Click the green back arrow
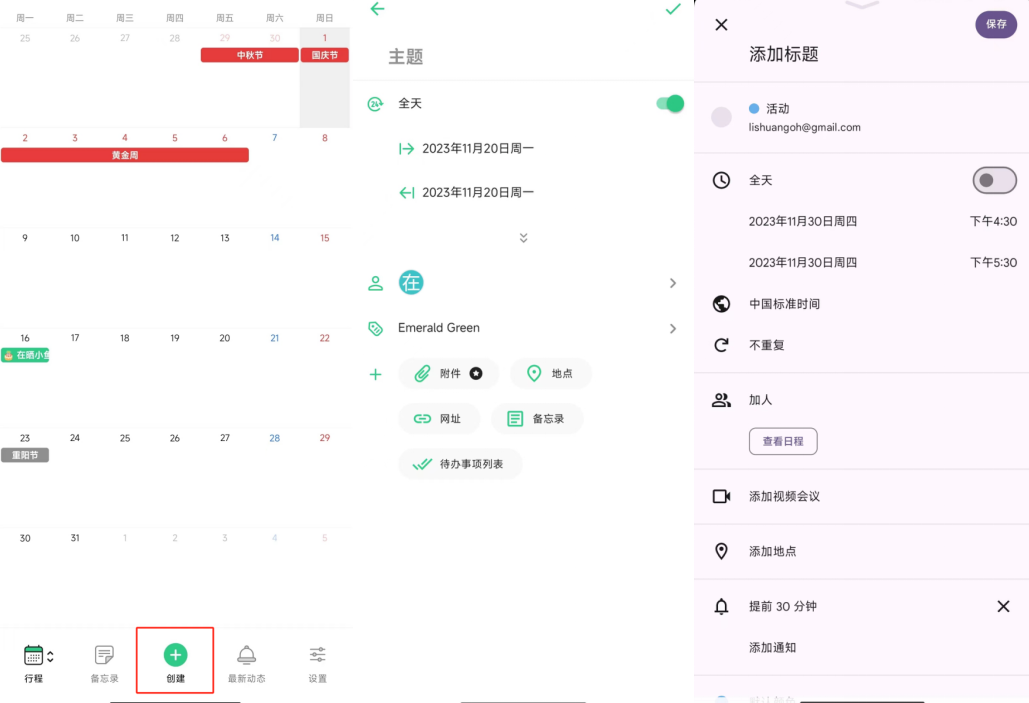The image size is (1029, 703). click(377, 9)
